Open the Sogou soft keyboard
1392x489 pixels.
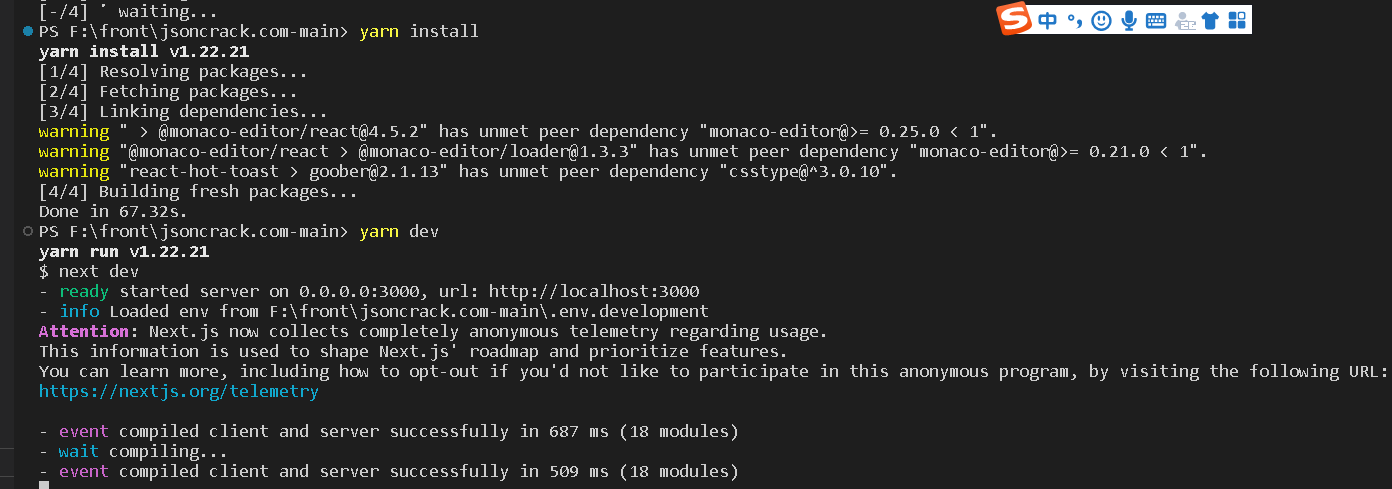pos(1156,20)
